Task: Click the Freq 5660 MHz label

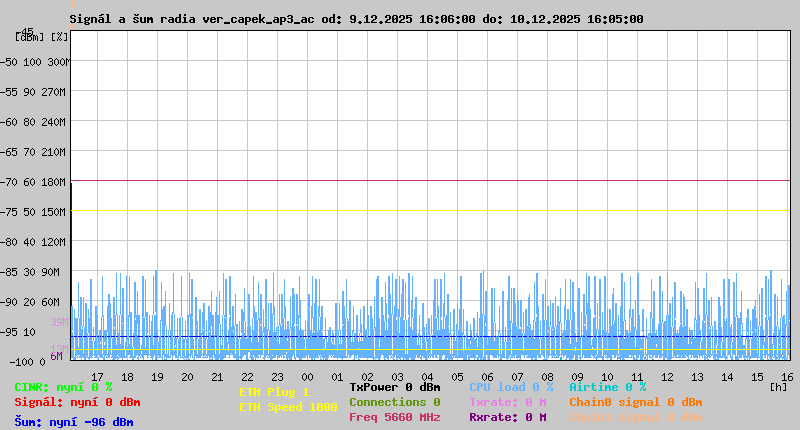Action: tap(394, 417)
